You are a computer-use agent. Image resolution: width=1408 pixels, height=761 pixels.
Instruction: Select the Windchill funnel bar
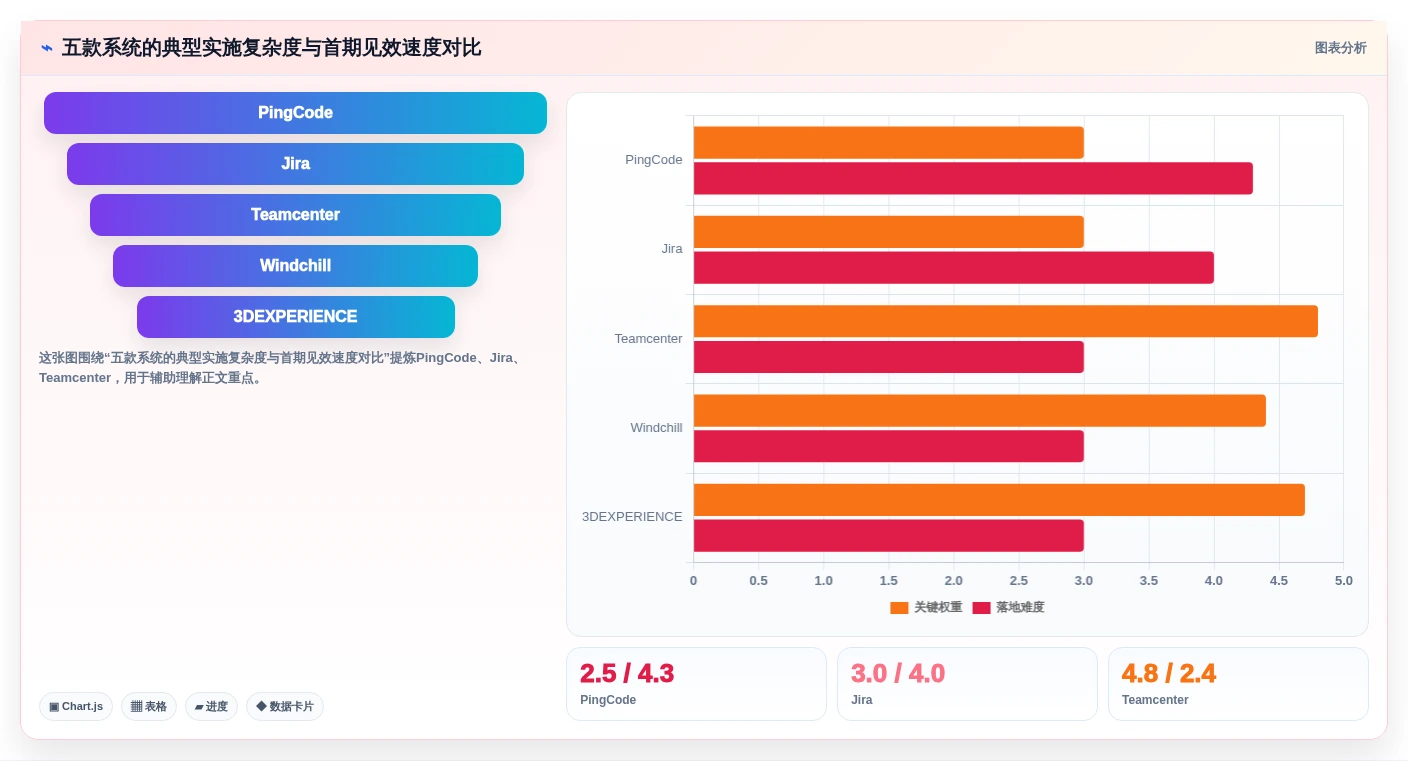pyautogui.click(x=295, y=266)
